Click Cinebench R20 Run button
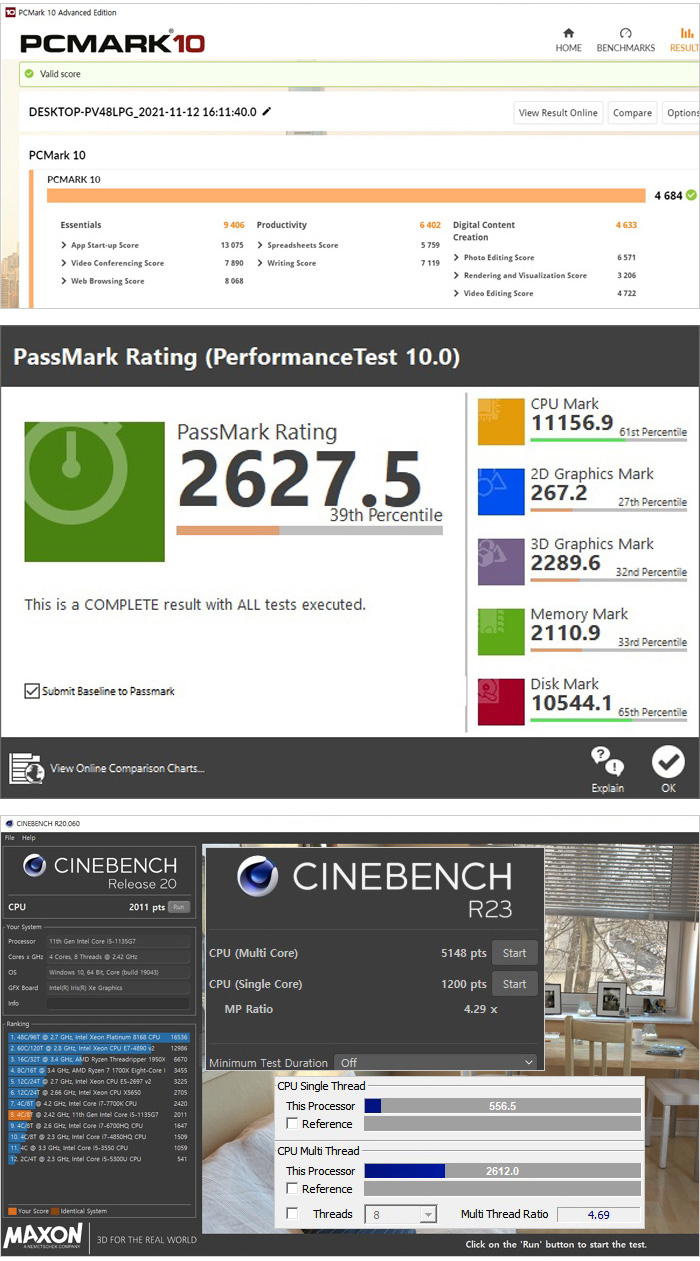Viewport: 700px width, 1261px height. [179, 906]
